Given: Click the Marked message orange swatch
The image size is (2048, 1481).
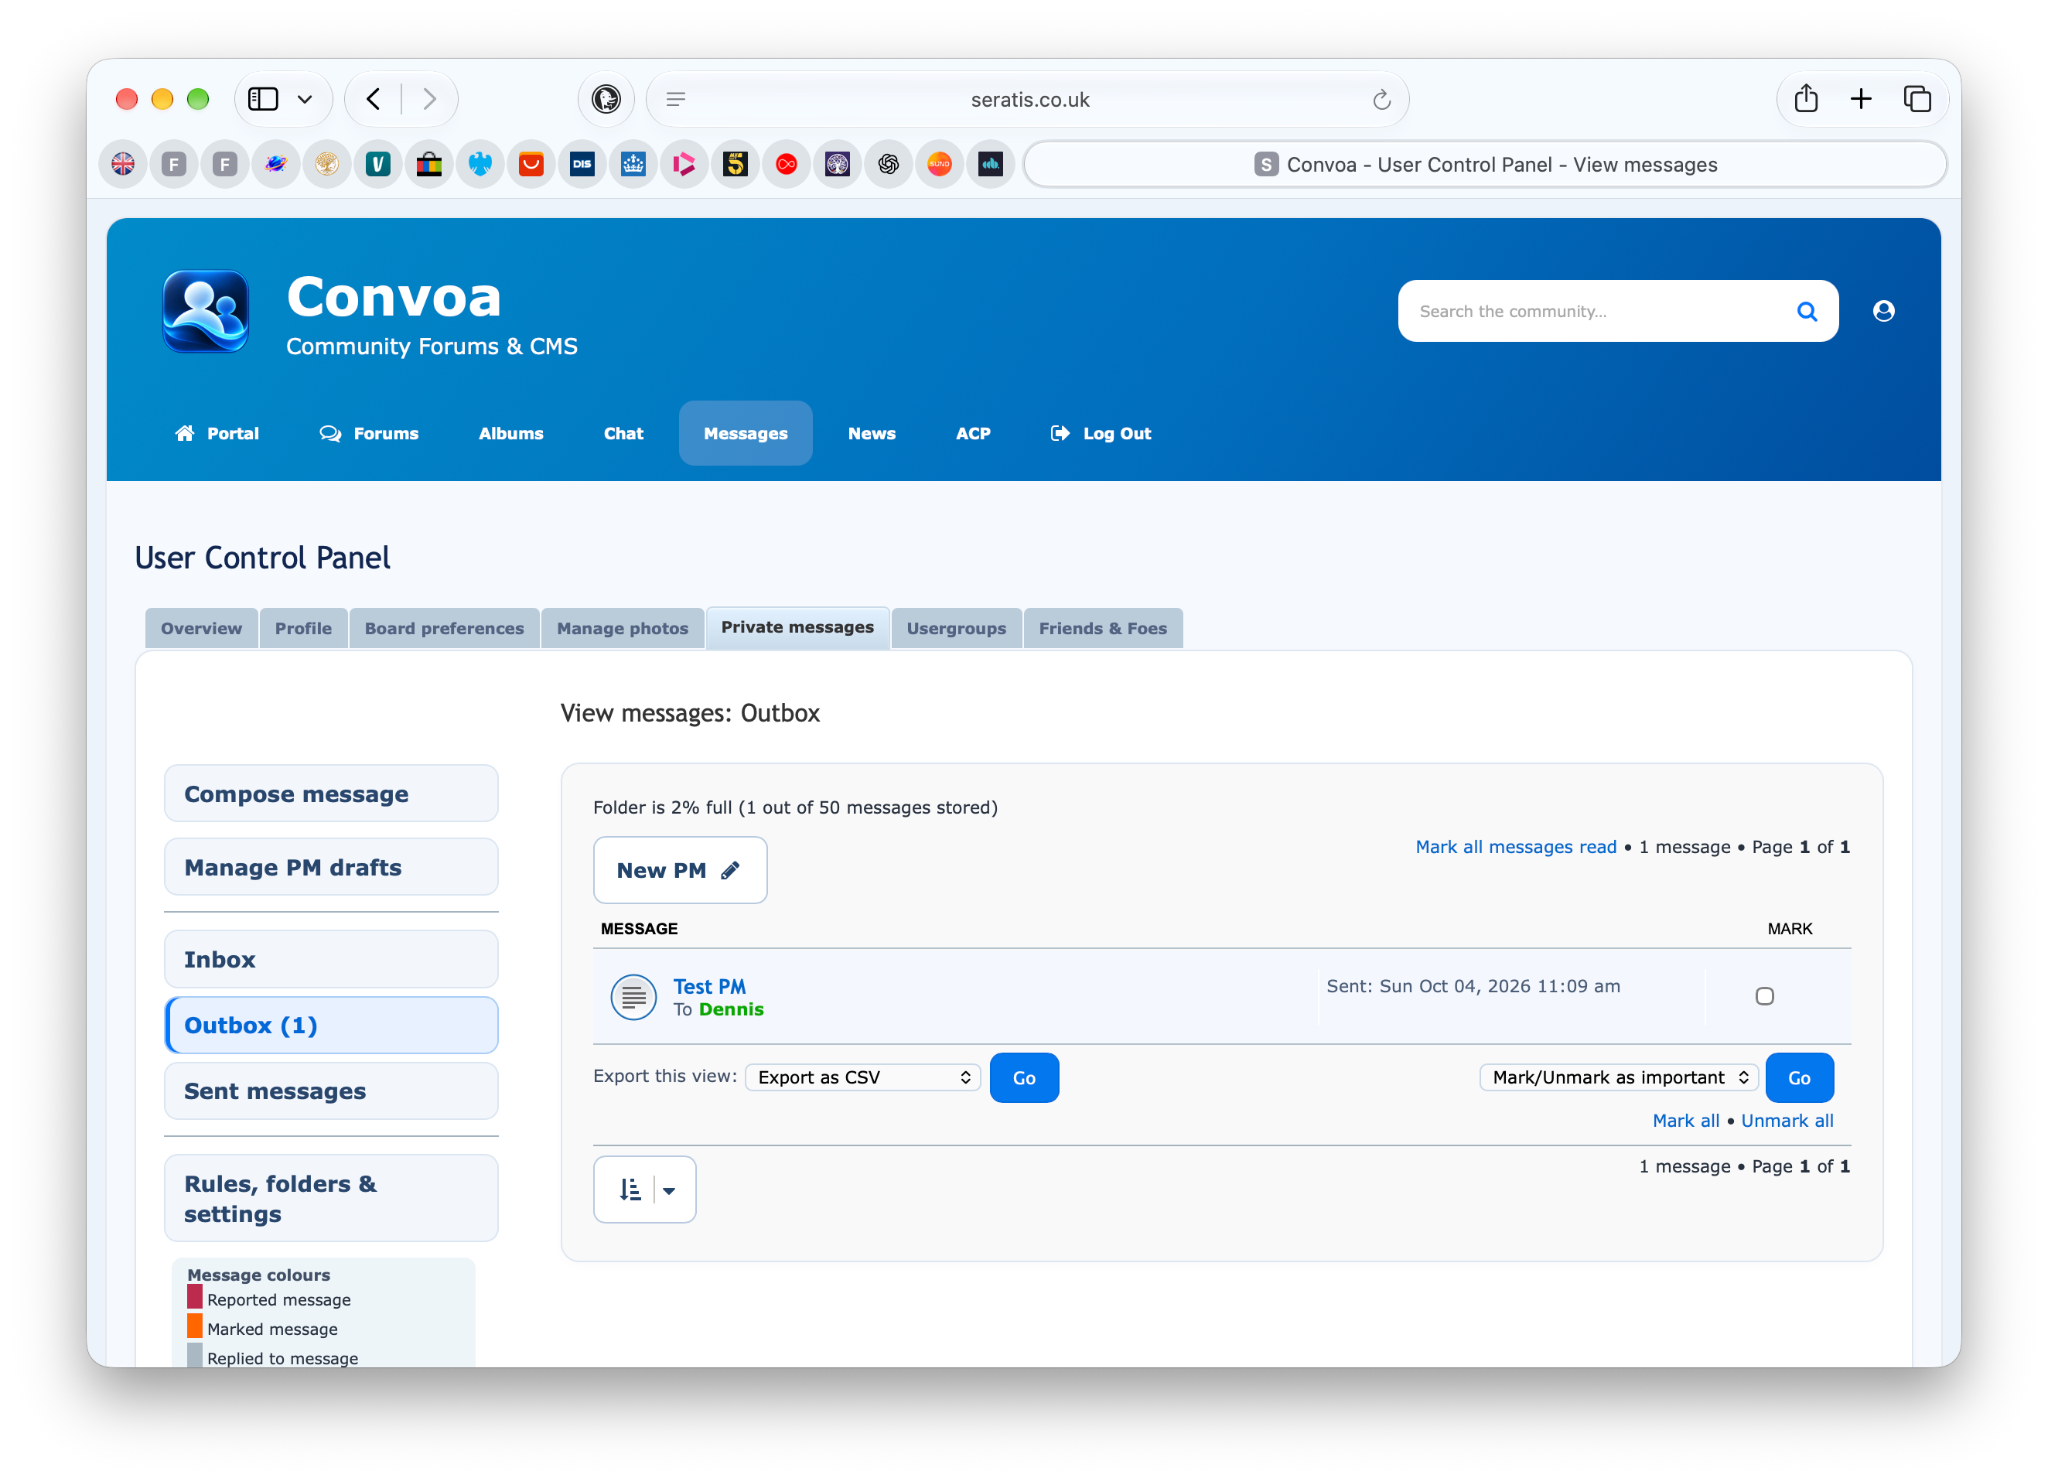Looking at the screenshot, I should pos(195,1327).
